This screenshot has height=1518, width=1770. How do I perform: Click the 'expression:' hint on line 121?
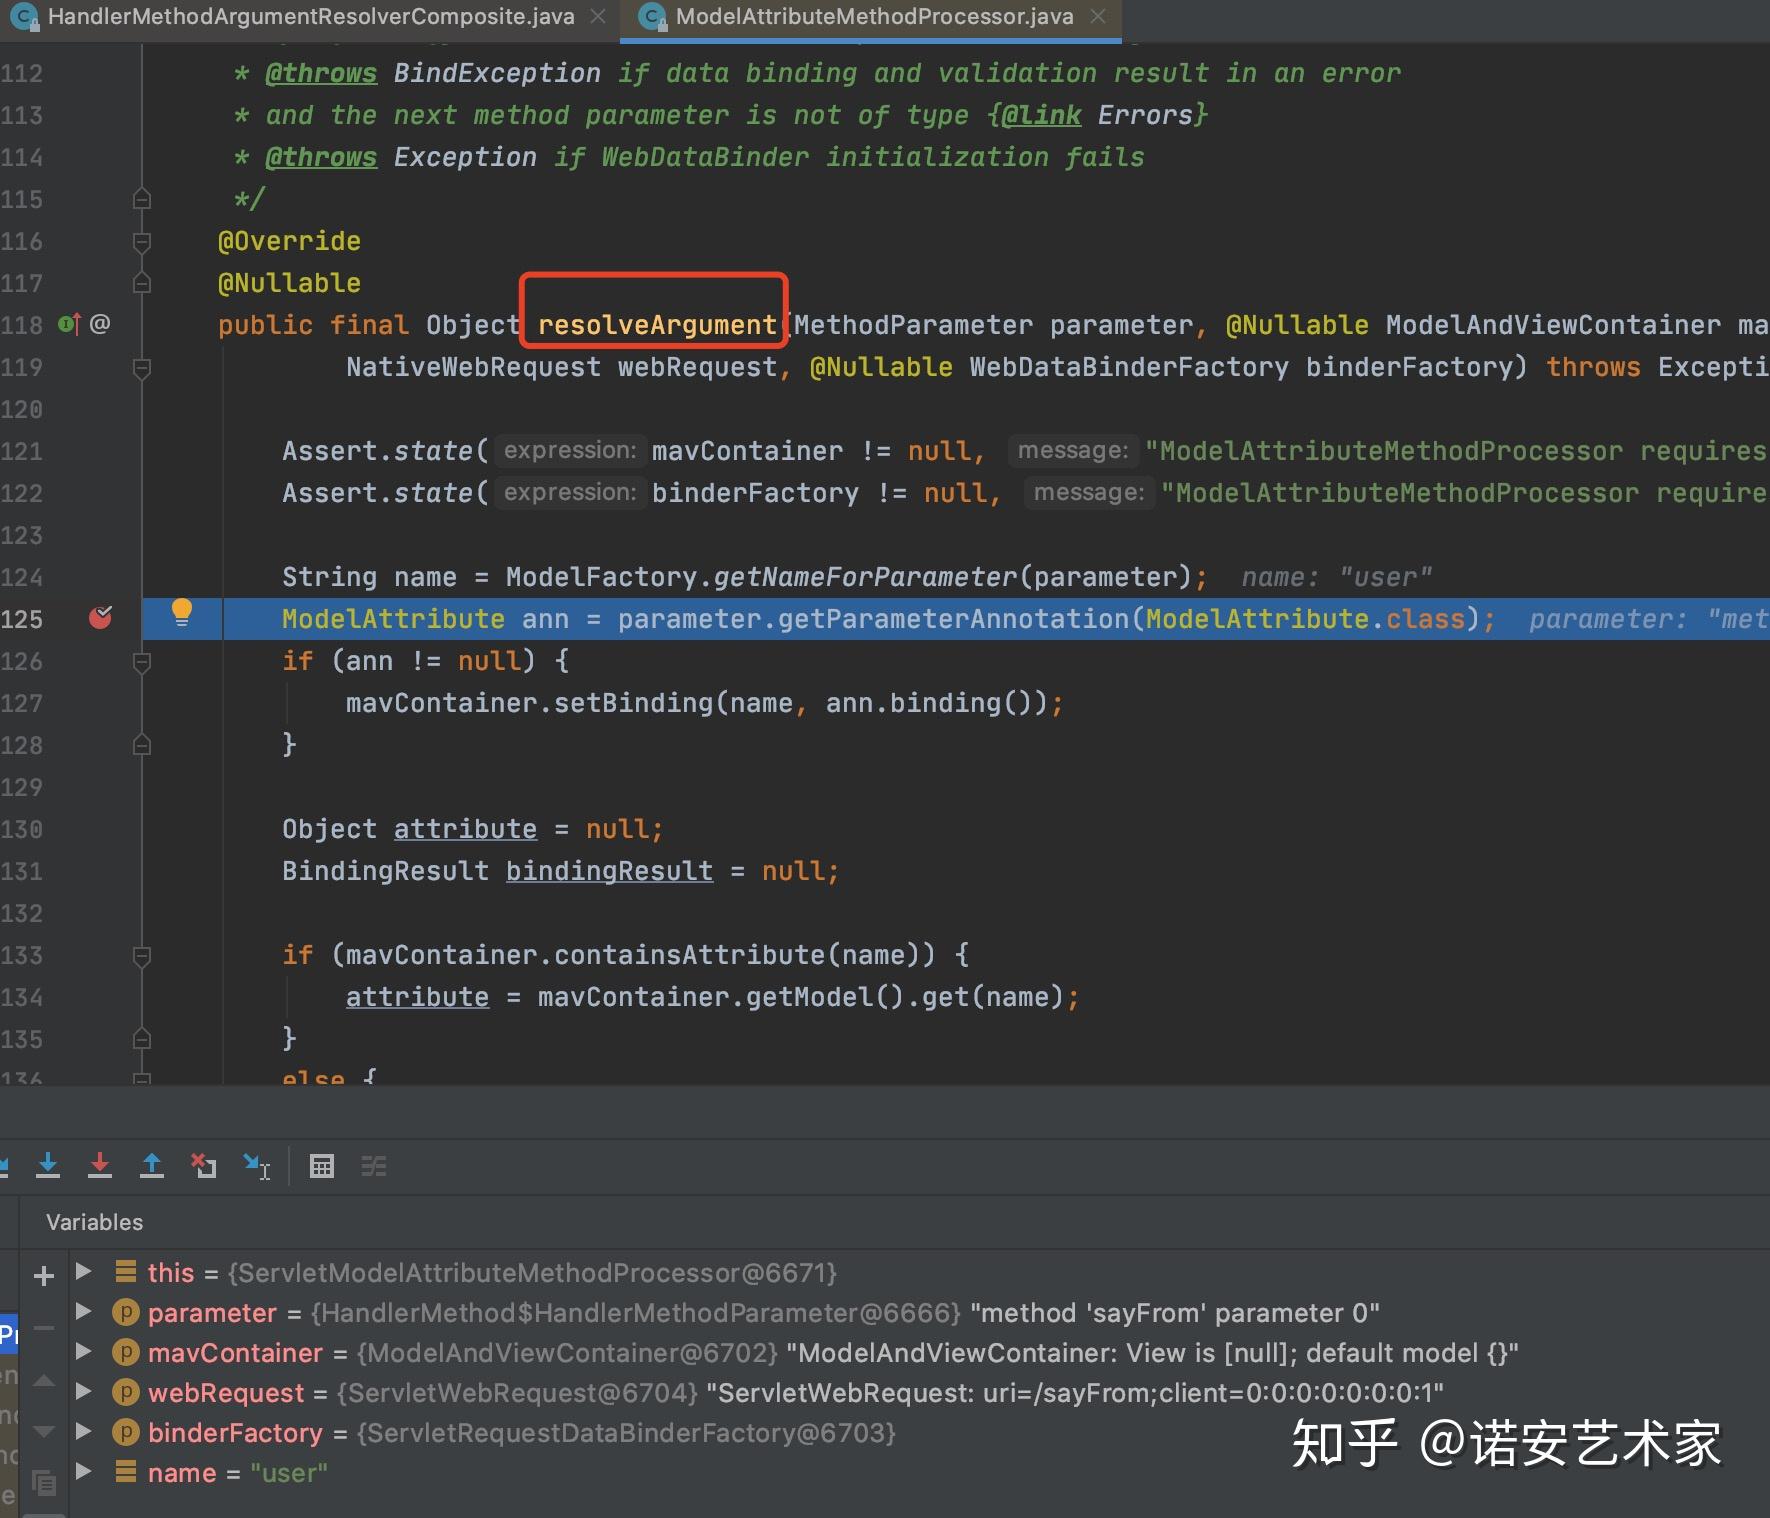tap(569, 451)
